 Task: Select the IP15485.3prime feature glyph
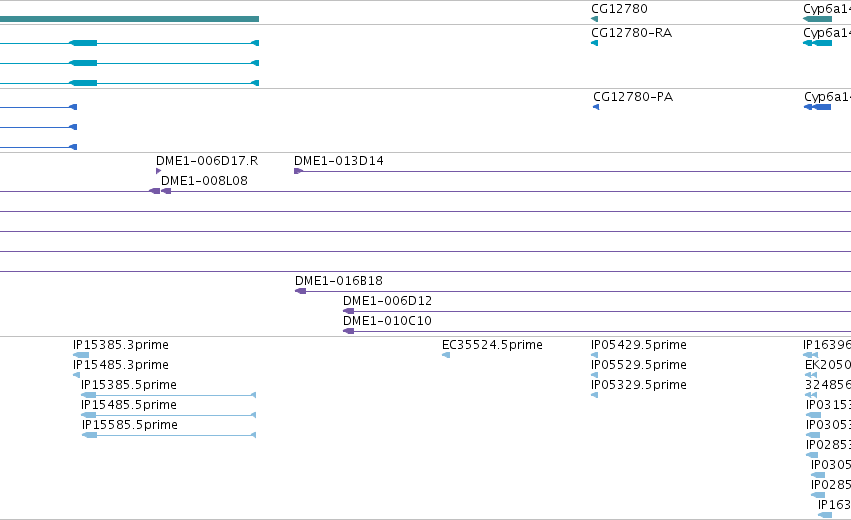click(77, 375)
